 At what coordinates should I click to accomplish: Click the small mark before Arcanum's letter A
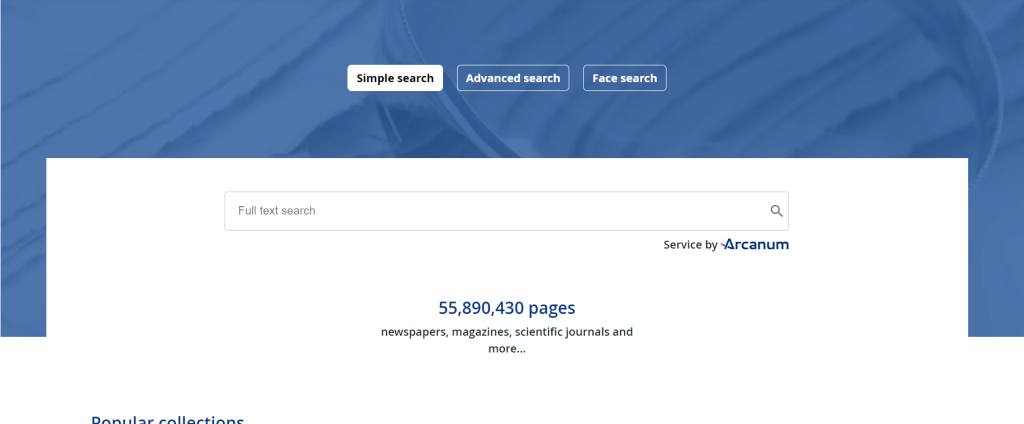[725, 243]
